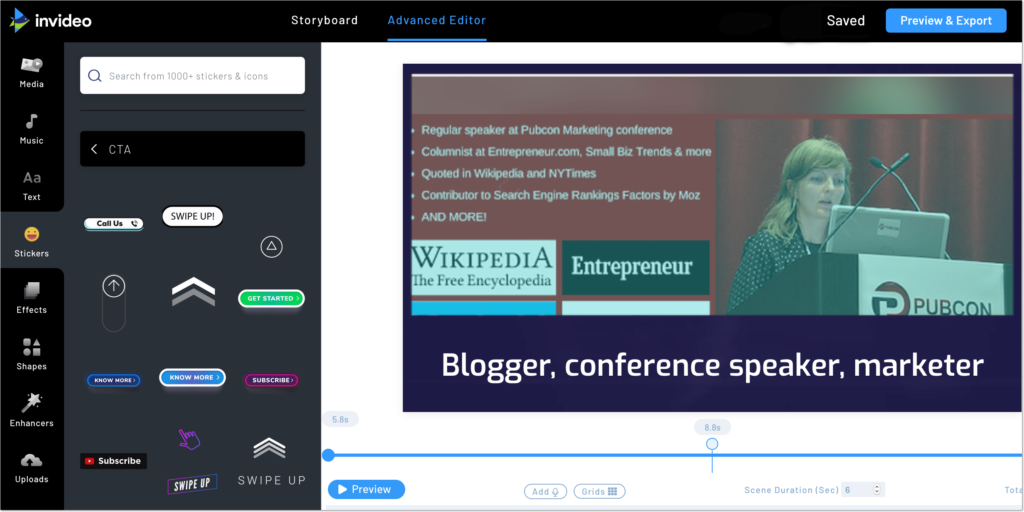Viewport: 1024px width, 512px height.
Task: Open the Uploads panel
Action: point(31,467)
